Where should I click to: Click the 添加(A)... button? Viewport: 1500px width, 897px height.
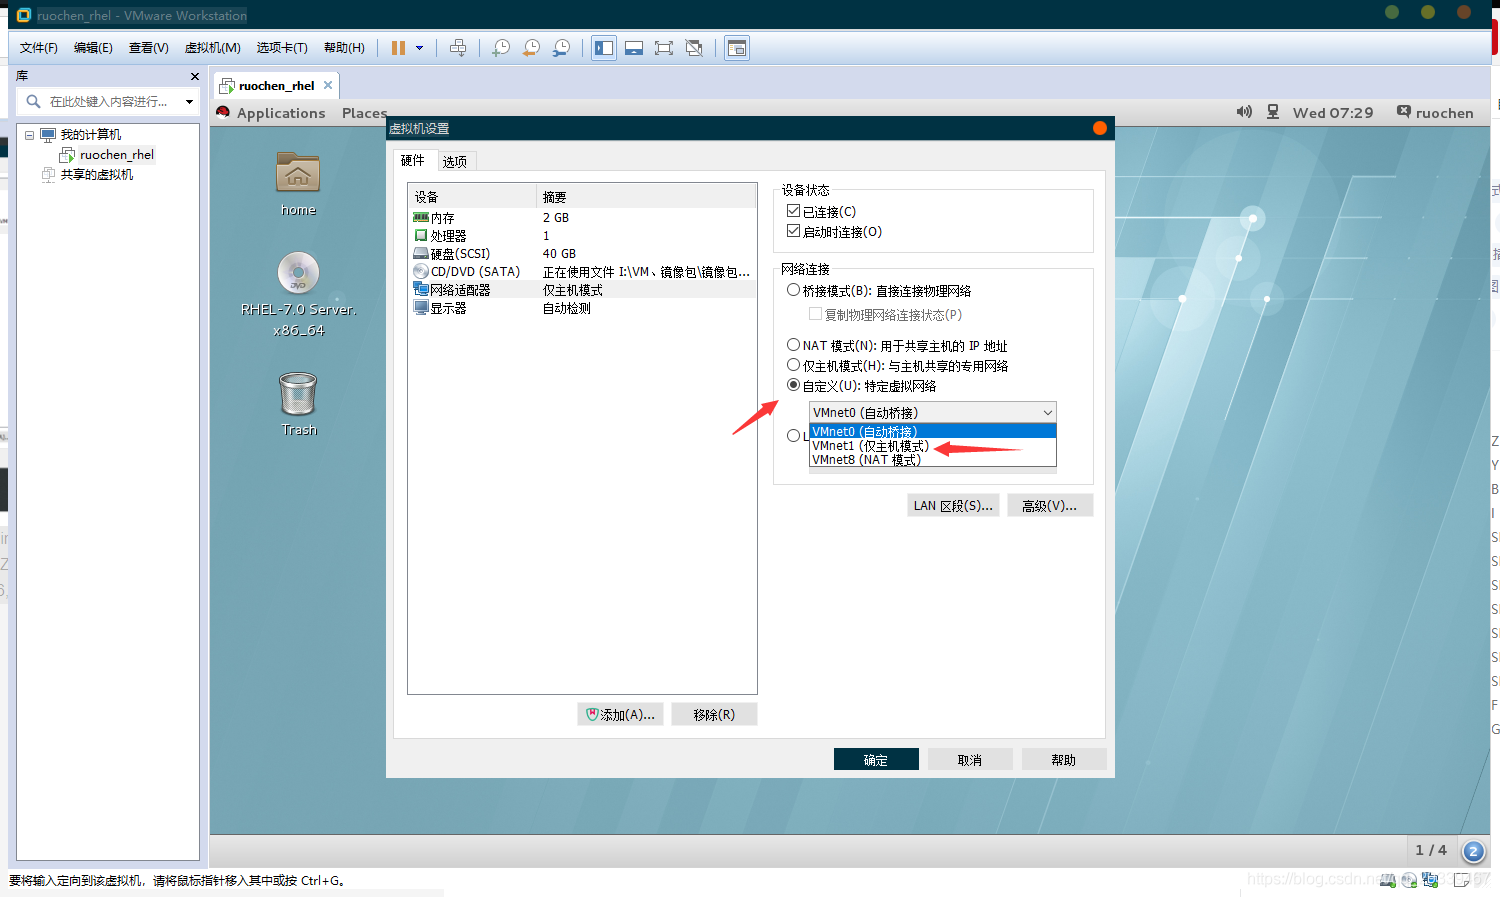pyautogui.click(x=620, y=714)
